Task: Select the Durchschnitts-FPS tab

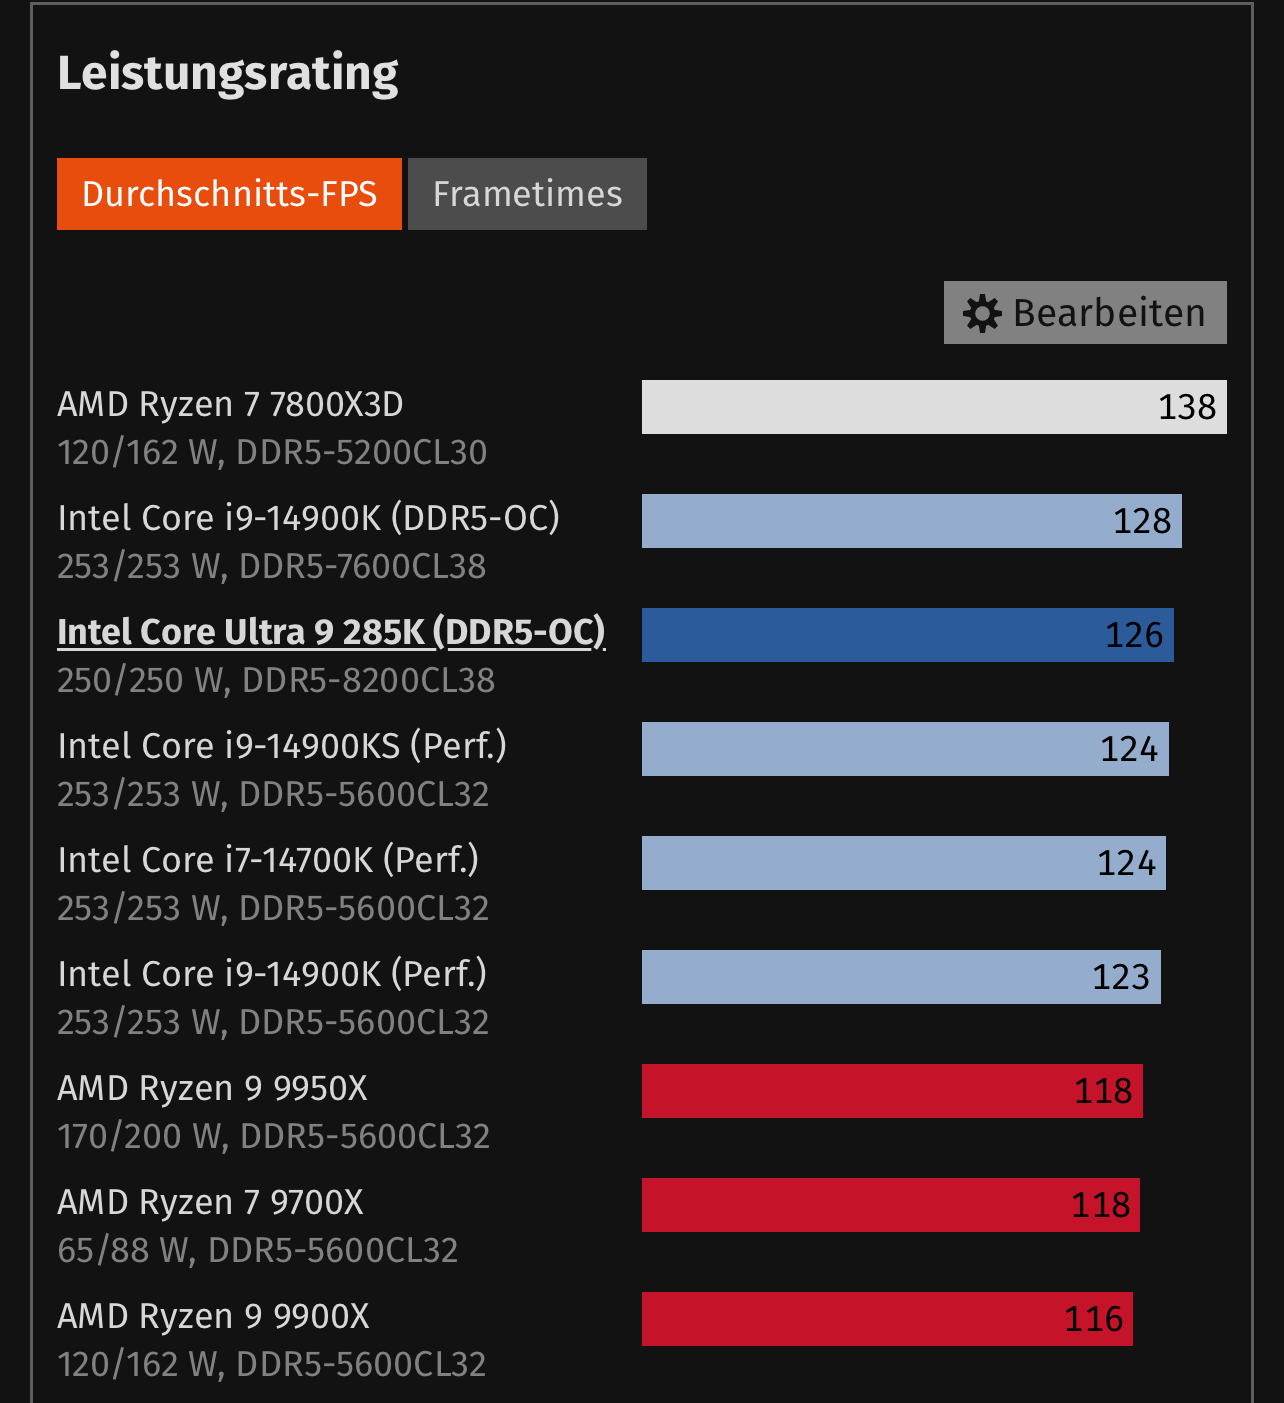Action: [229, 194]
